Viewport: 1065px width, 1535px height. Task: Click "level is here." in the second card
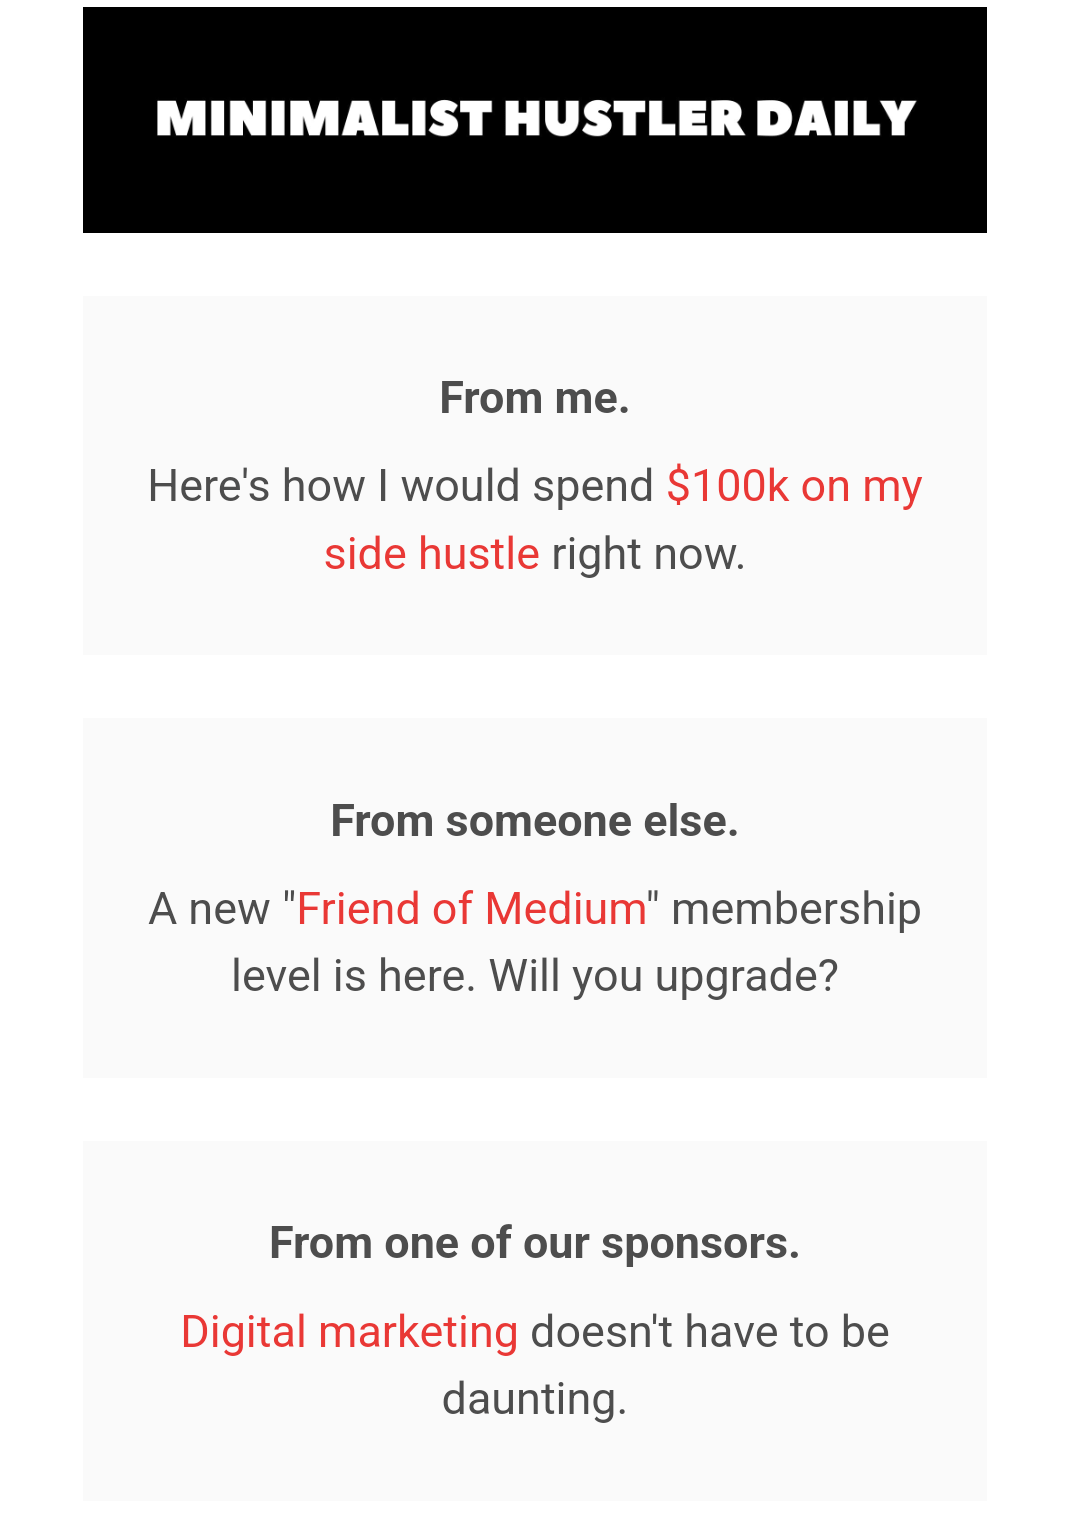point(354,976)
